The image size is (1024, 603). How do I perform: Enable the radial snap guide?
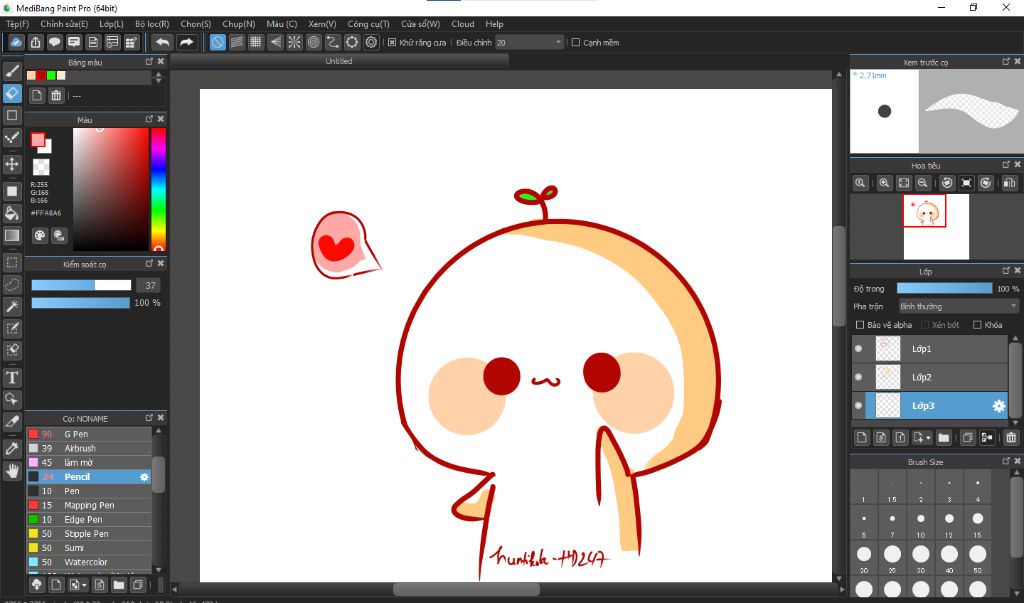295,42
